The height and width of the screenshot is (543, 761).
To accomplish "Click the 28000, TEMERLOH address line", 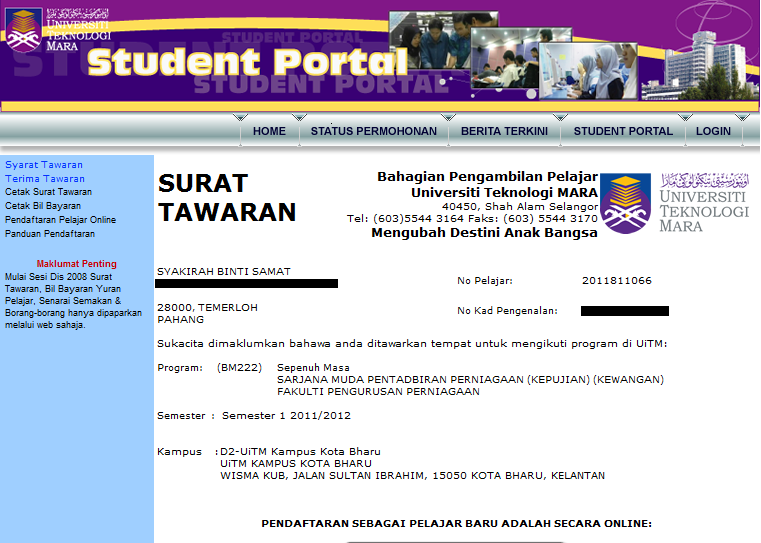I will [207, 308].
